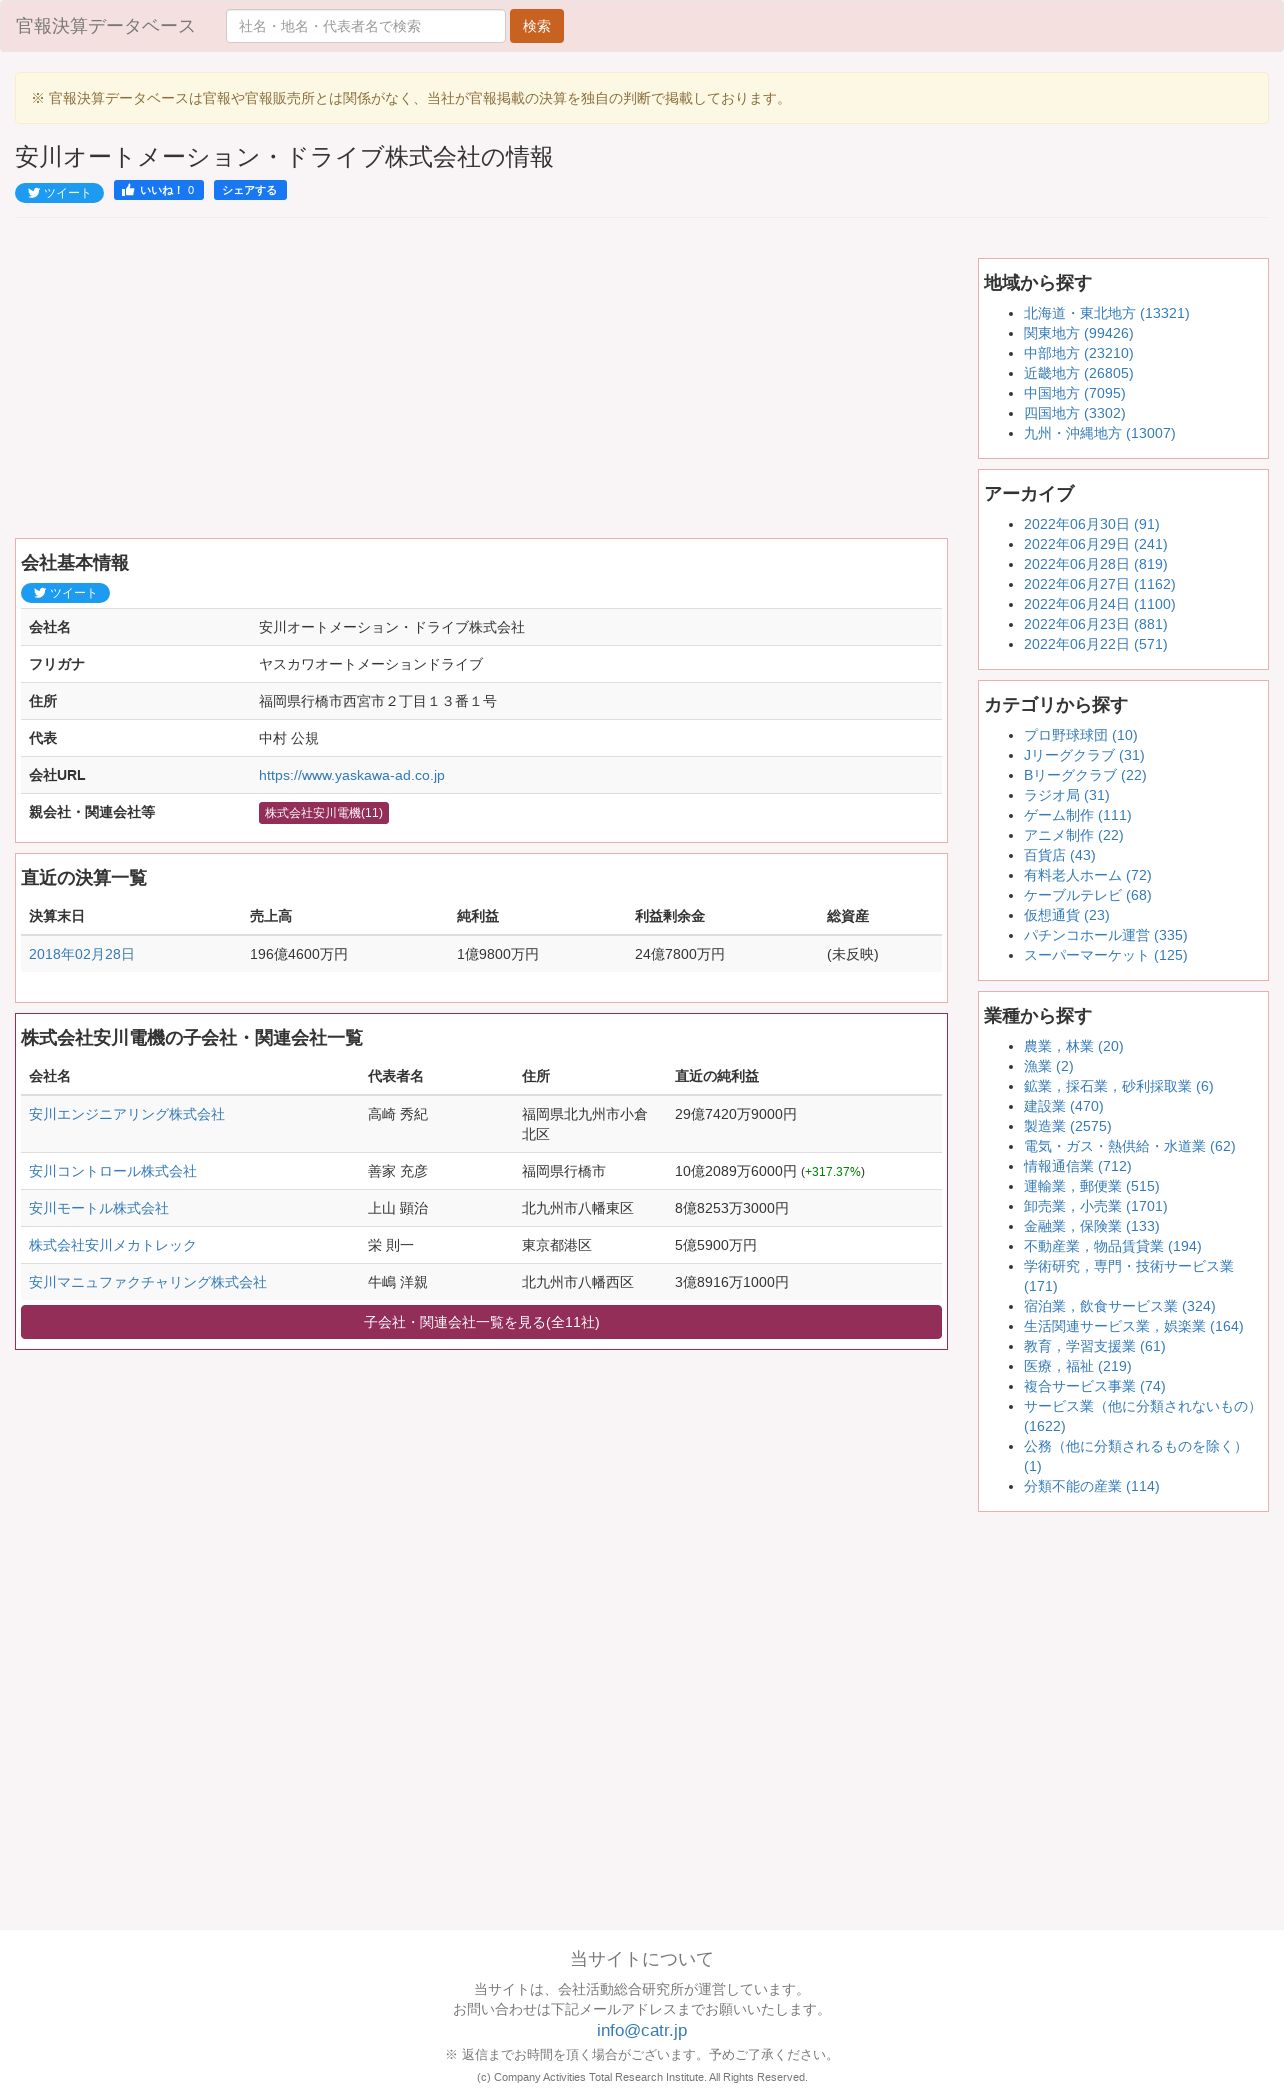The width and height of the screenshot is (1284, 2095).
Task: Click the Facebook シェアする share button
Action: click(250, 190)
